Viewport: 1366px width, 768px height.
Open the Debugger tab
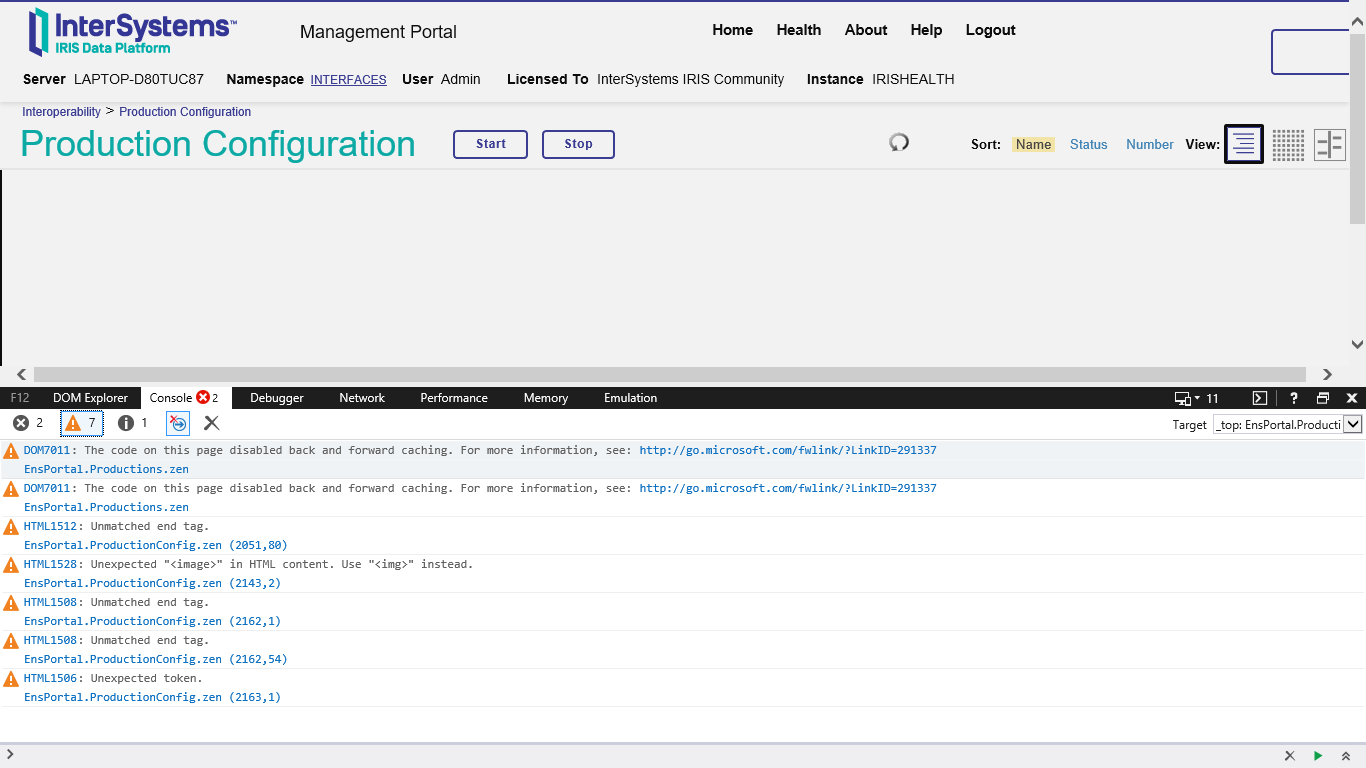pyautogui.click(x=277, y=398)
